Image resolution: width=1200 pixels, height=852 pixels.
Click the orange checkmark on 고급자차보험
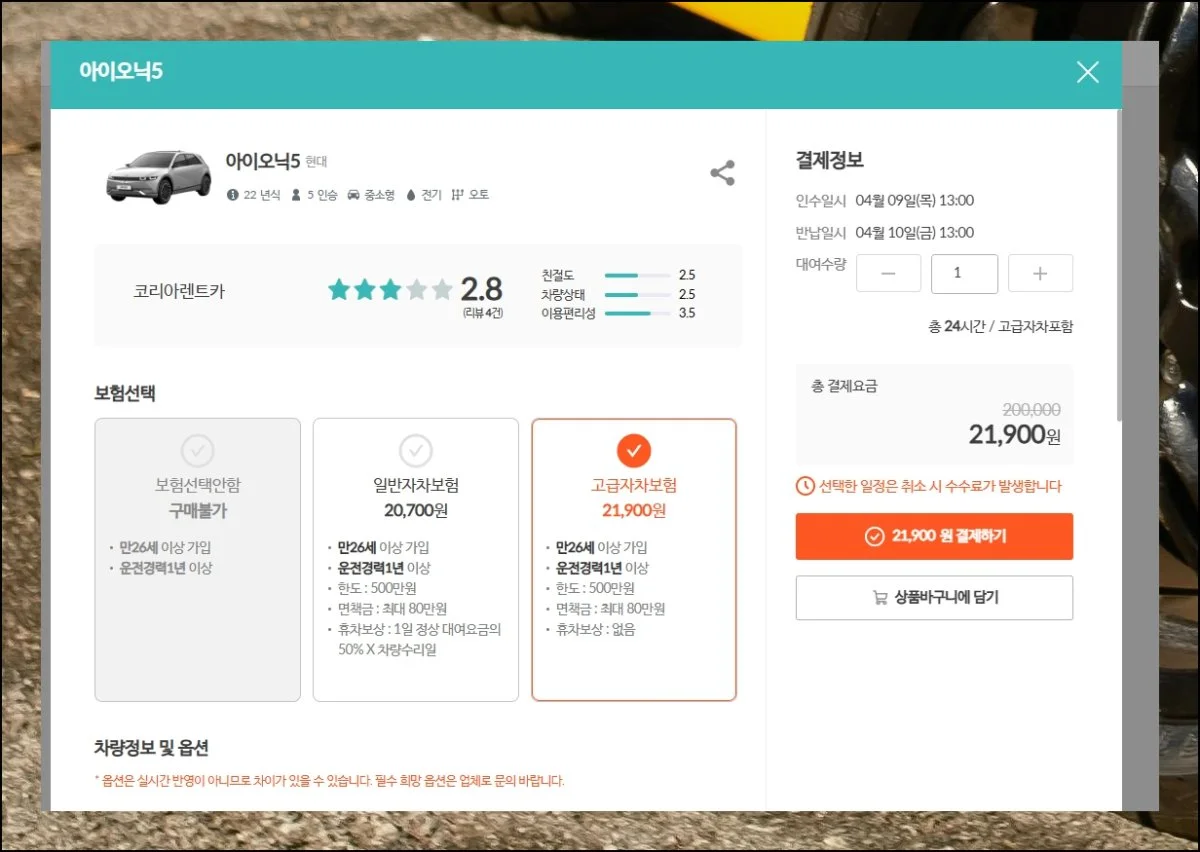pos(634,450)
